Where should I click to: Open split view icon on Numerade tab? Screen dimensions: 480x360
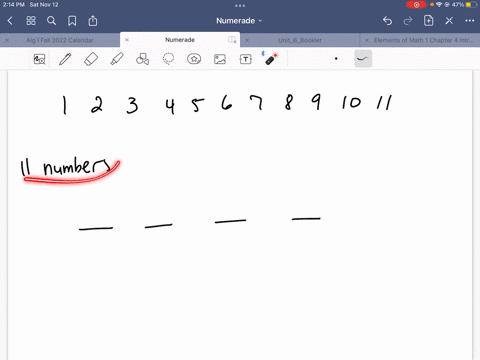(232, 40)
